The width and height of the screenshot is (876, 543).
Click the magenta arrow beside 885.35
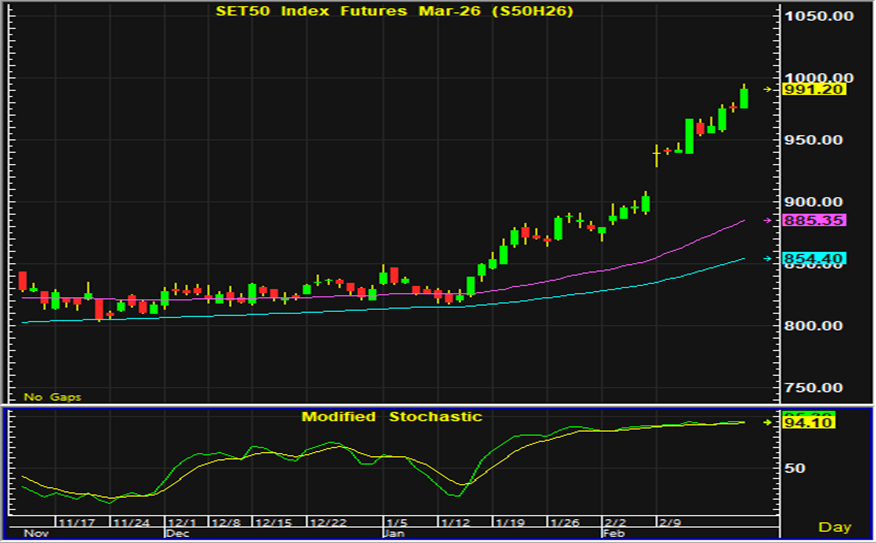[768, 220]
